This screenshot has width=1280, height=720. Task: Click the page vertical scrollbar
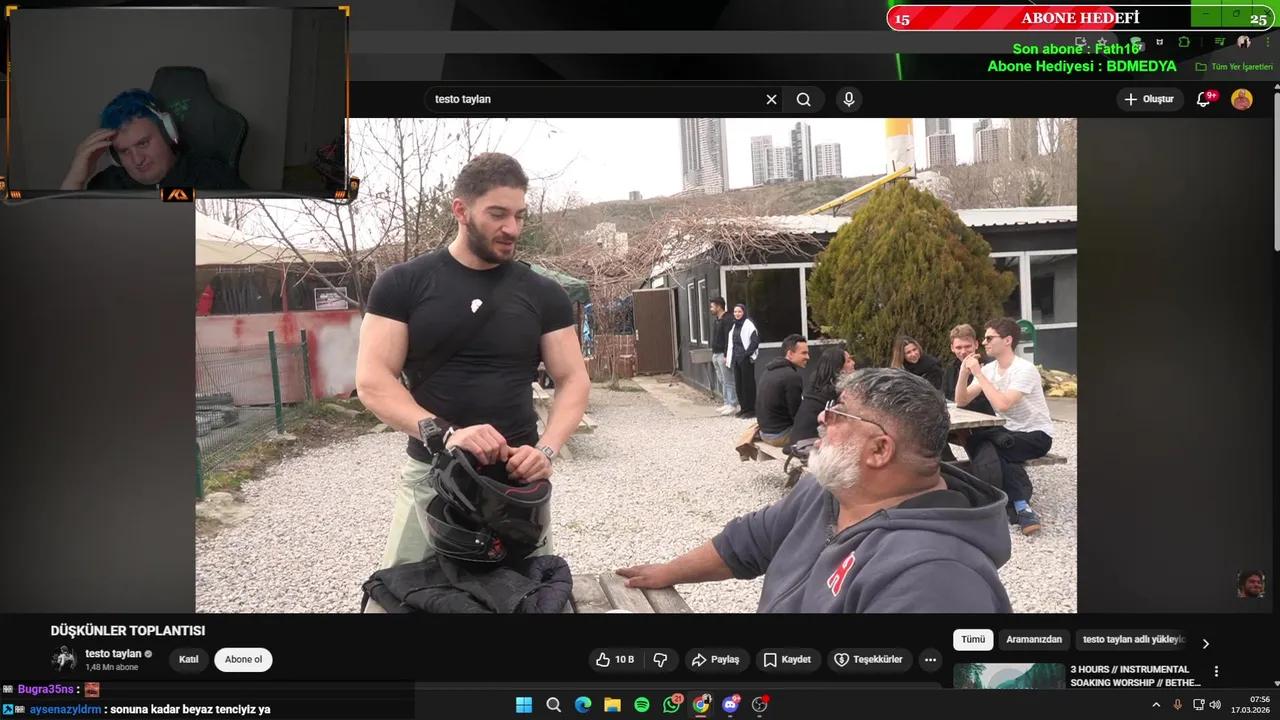[x=1275, y=170]
